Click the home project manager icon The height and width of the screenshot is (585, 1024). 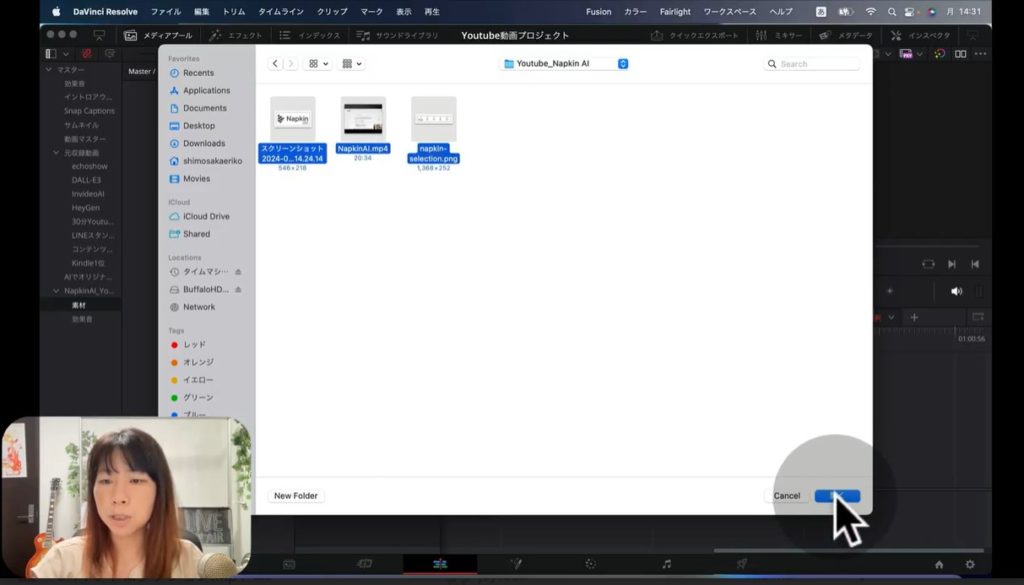tap(939, 564)
